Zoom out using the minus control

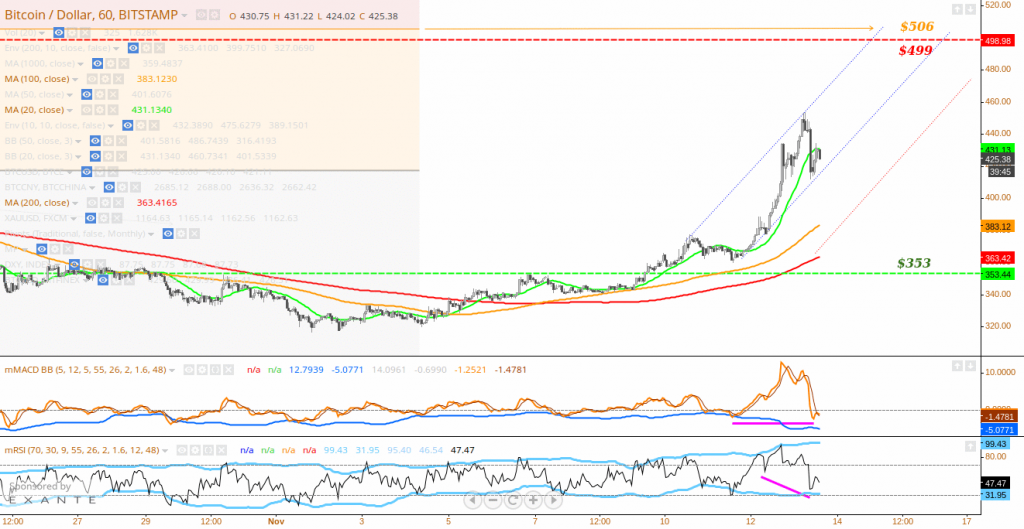click(492, 501)
